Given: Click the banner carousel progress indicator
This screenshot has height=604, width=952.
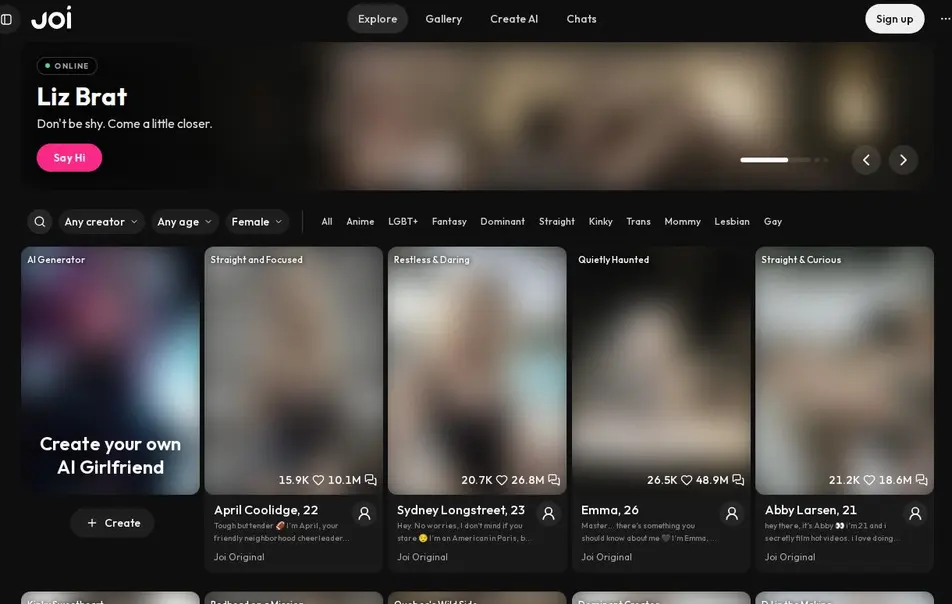Looking at the screenshot, I should [x=784, y=160].
